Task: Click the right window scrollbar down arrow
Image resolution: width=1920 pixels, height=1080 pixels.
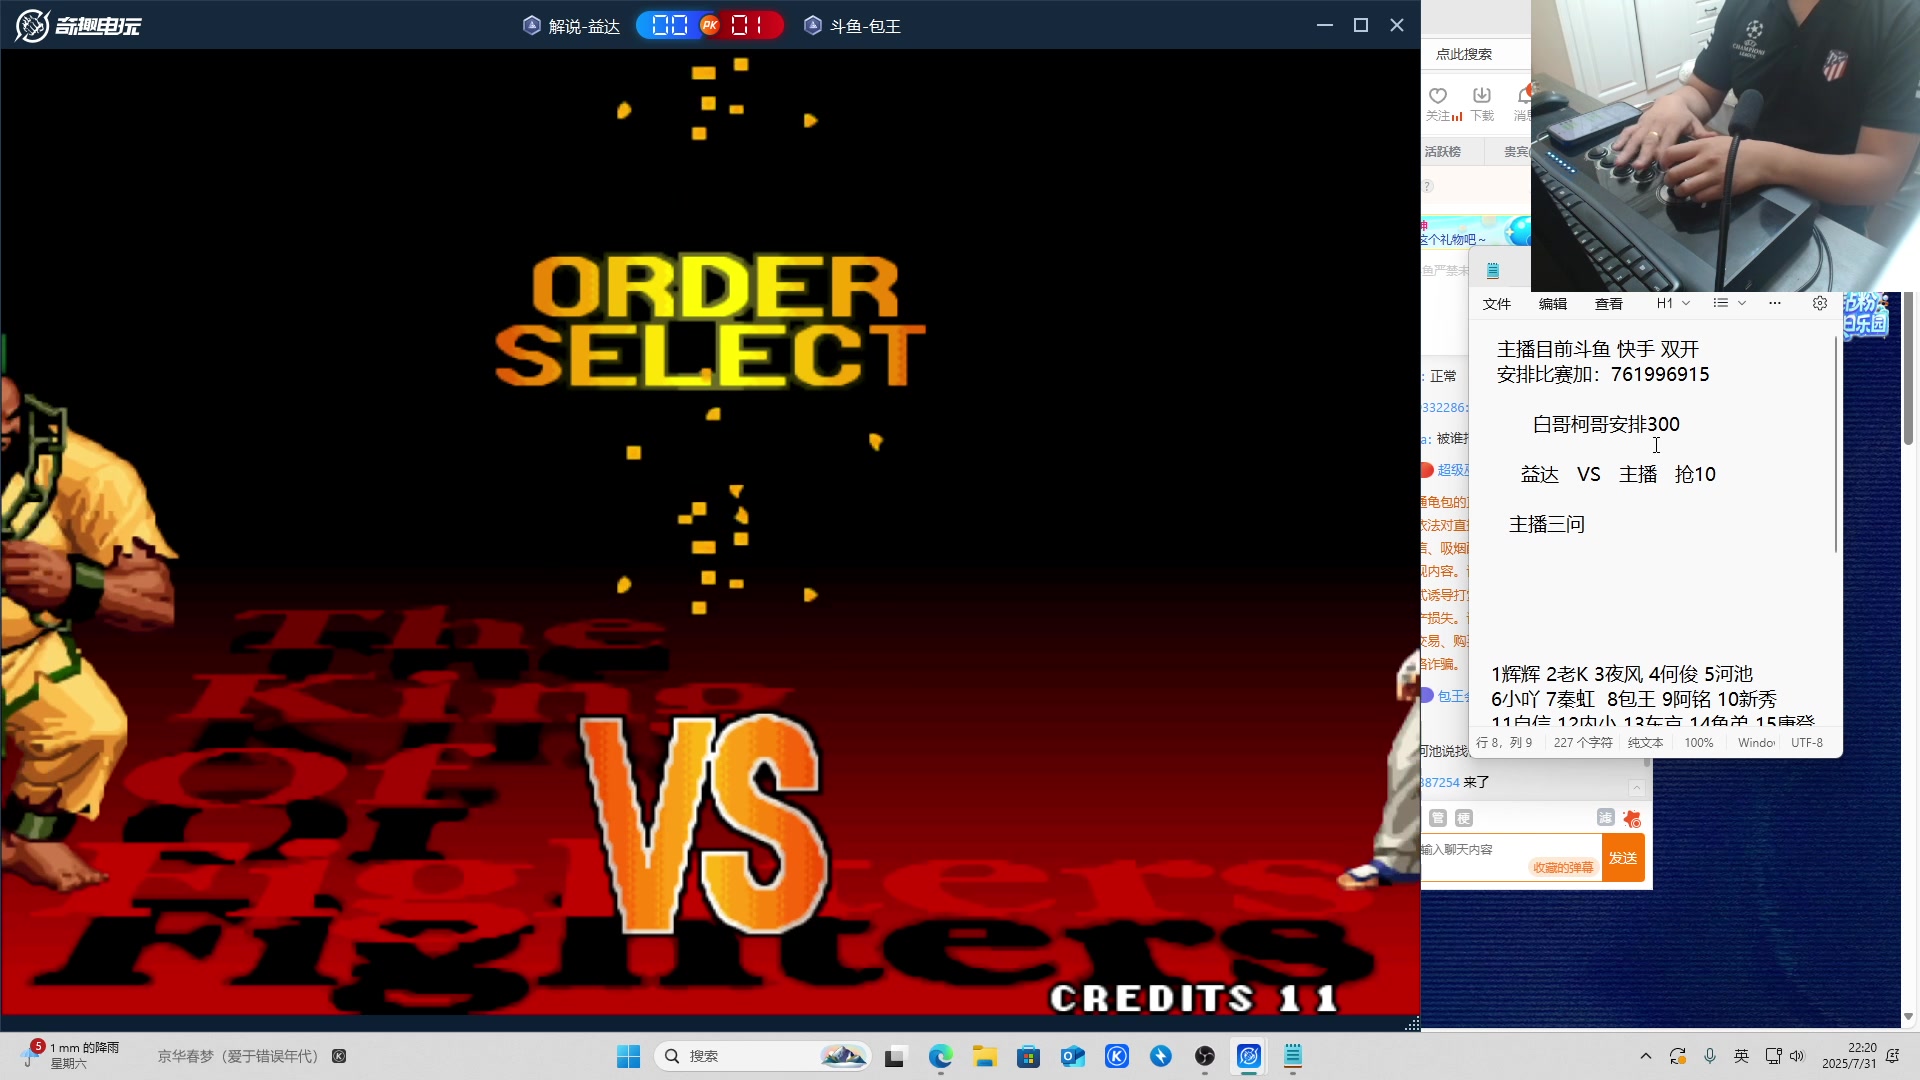Action: pos(1908,1016)
